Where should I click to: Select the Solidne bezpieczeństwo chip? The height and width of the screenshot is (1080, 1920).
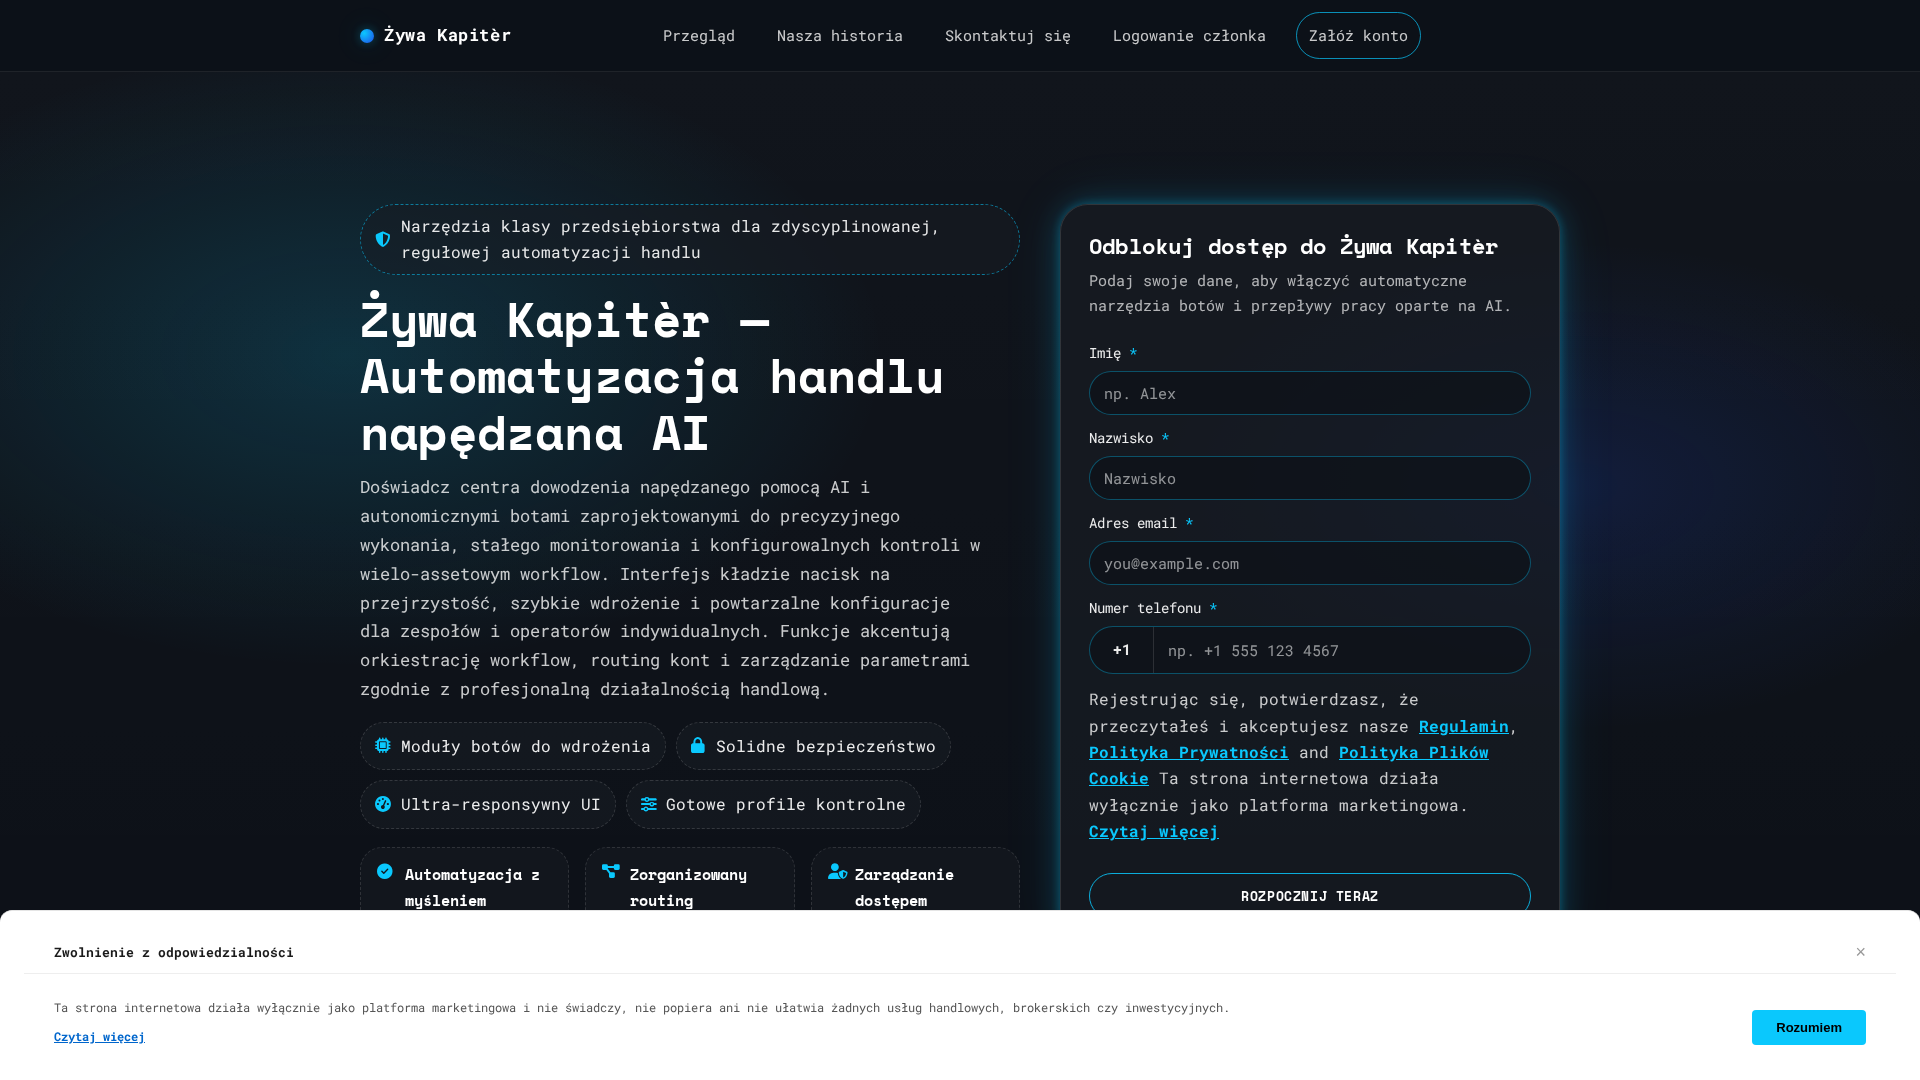[x=813, y=746]
